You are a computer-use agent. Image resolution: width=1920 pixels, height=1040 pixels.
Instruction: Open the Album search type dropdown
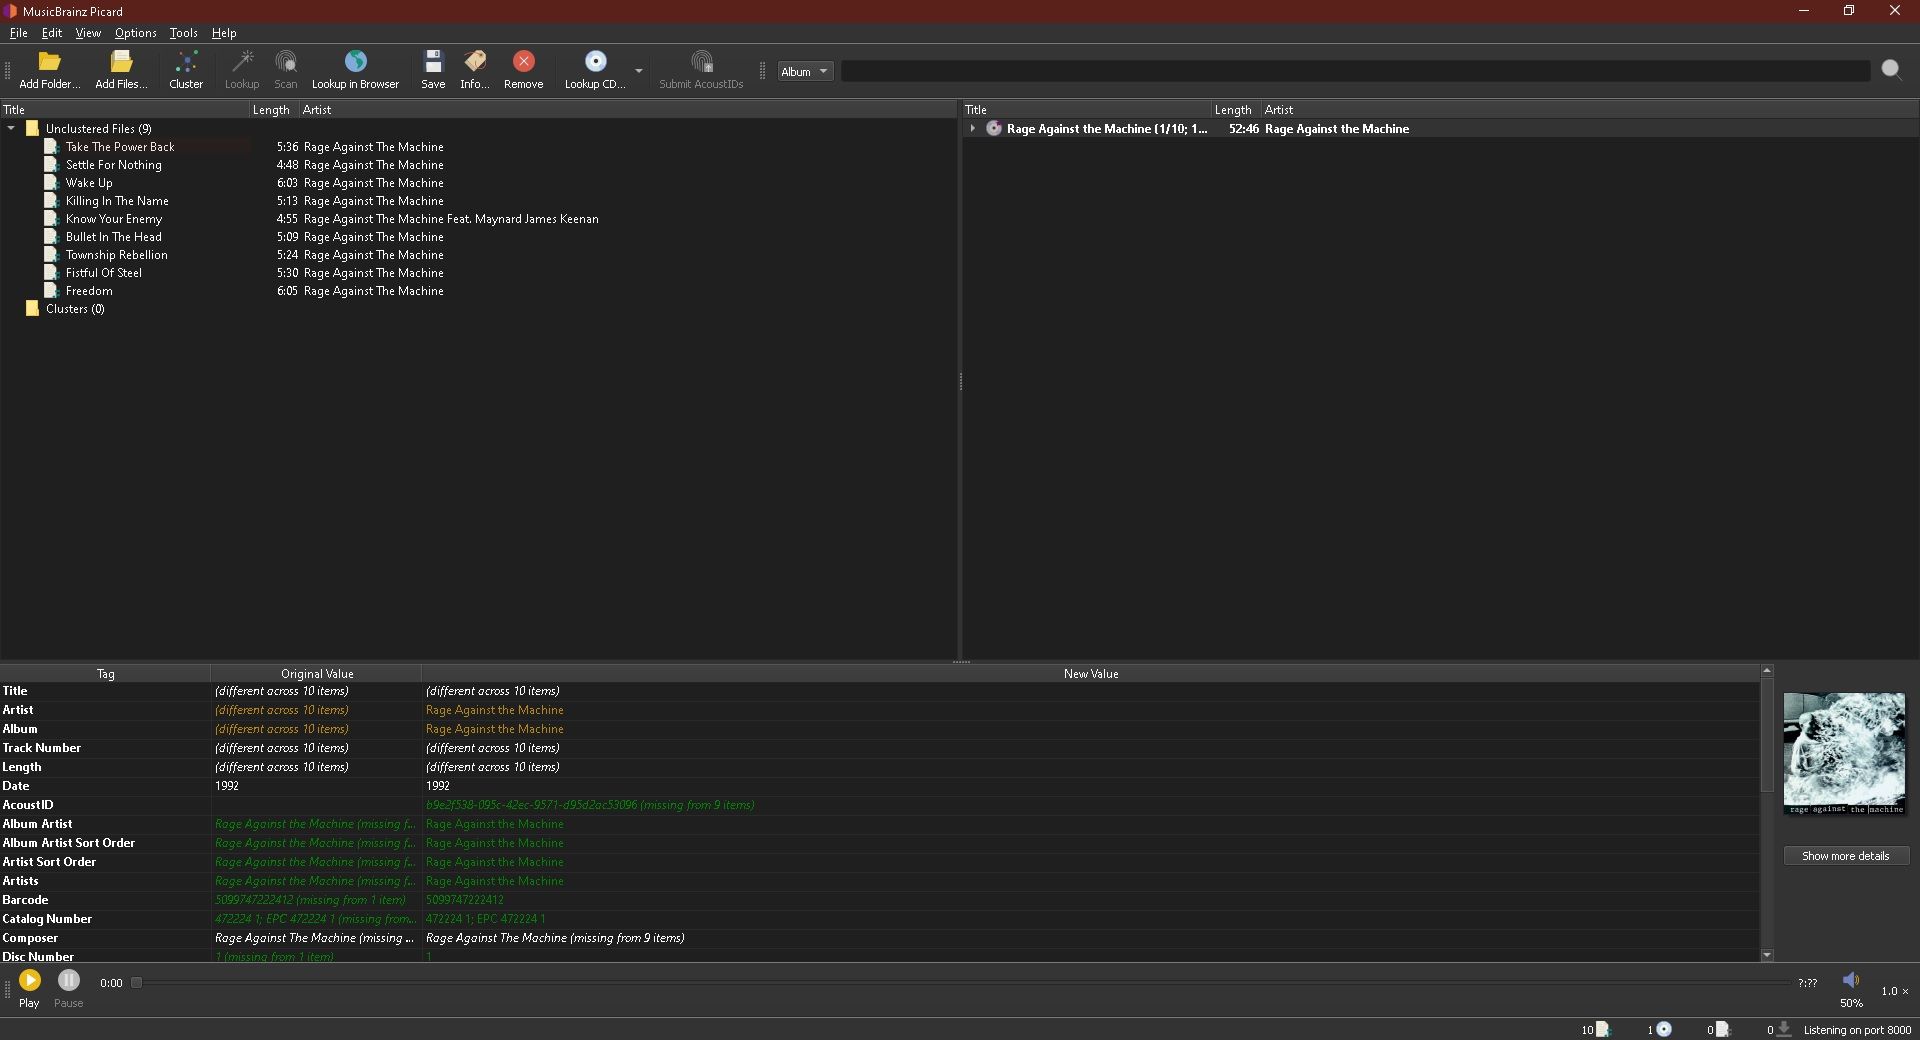tap(805, 71)
